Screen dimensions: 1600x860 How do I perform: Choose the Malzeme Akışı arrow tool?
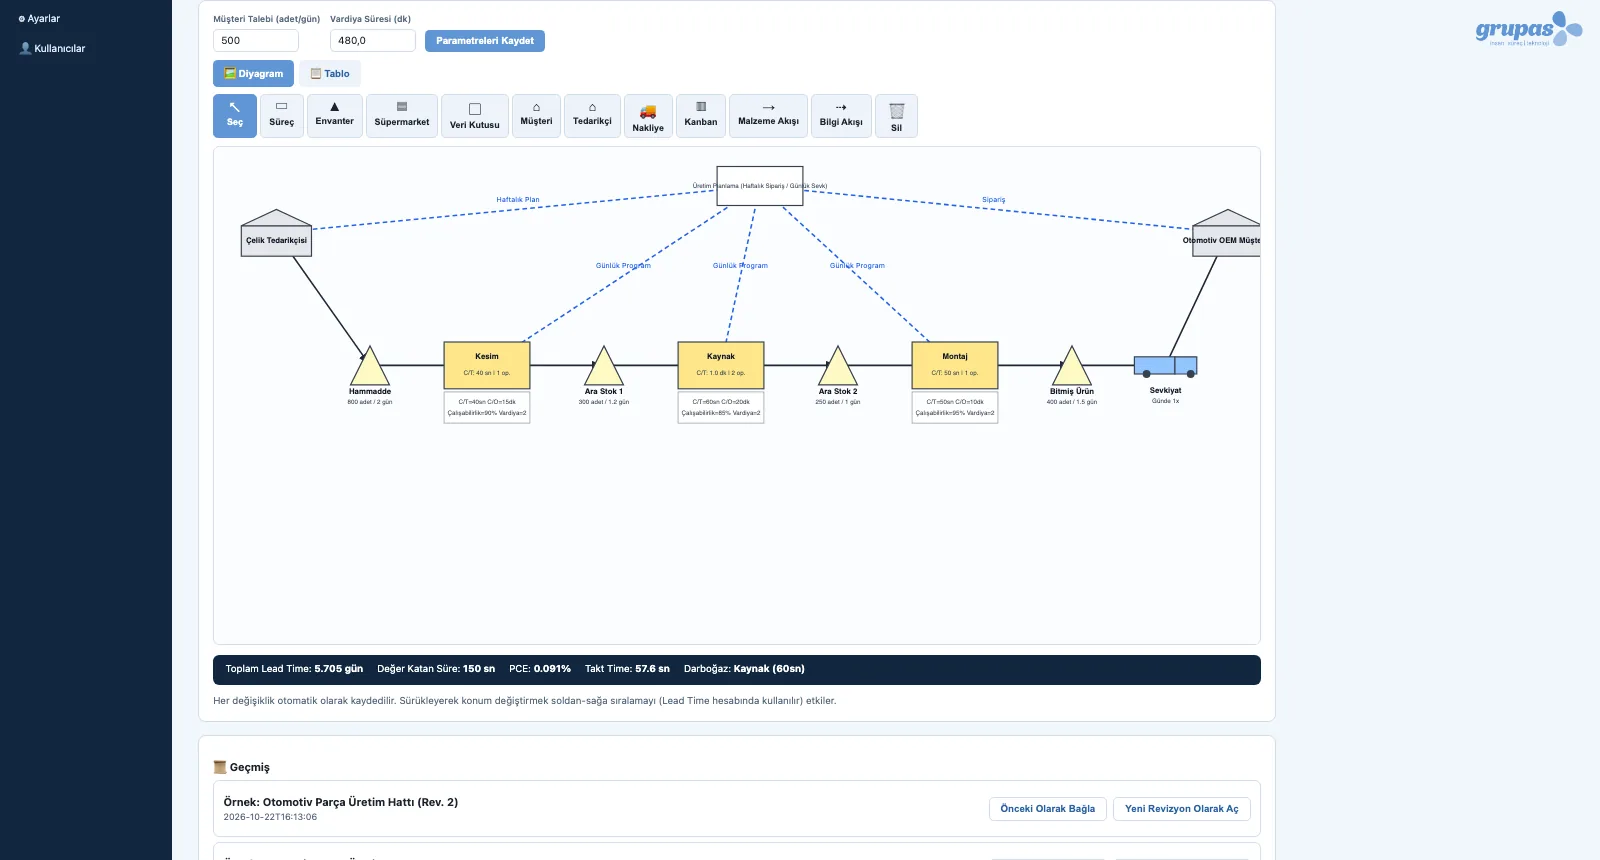pyautogui.click(x=768, y=116)
